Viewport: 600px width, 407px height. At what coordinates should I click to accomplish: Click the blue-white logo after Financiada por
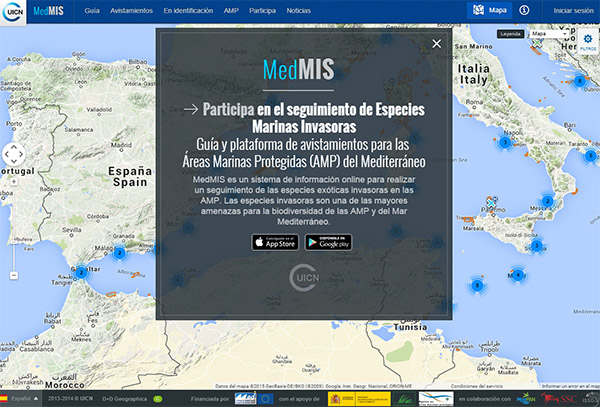pyautogui.click(x=245, y=399)
